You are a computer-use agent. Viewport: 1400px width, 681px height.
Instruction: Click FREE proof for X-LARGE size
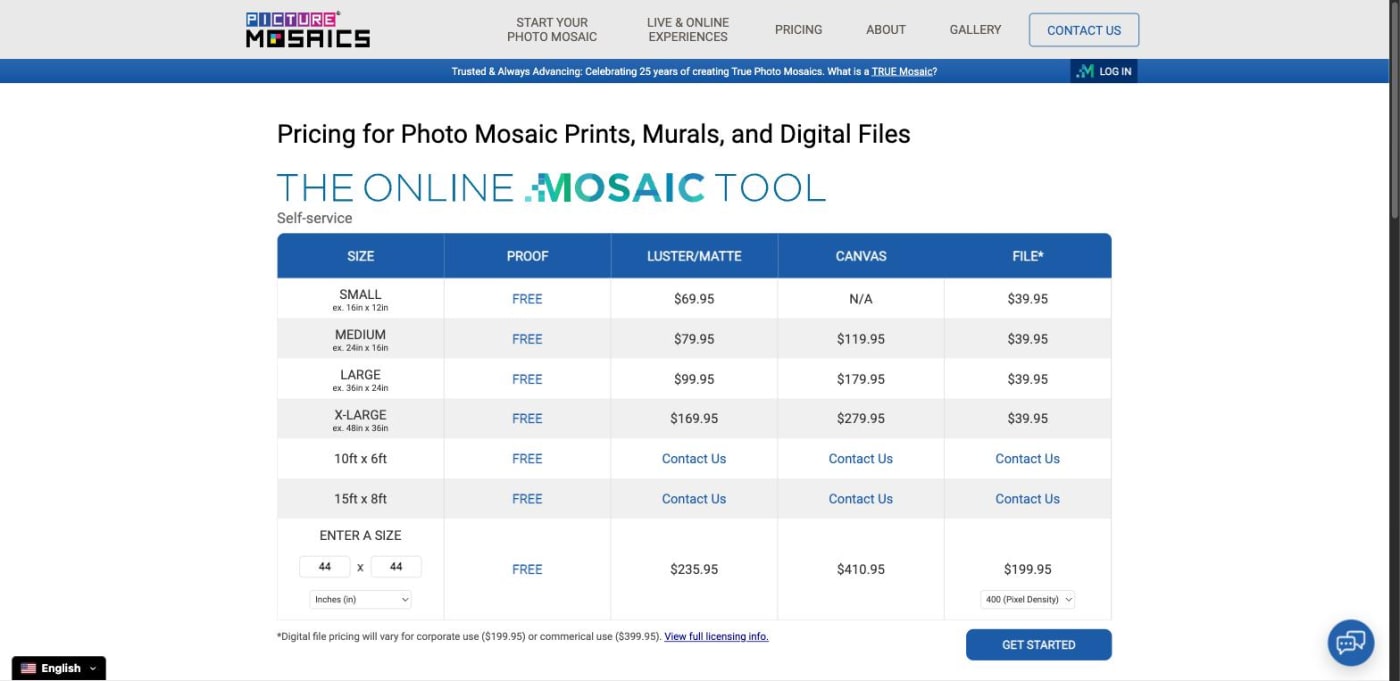527,419
